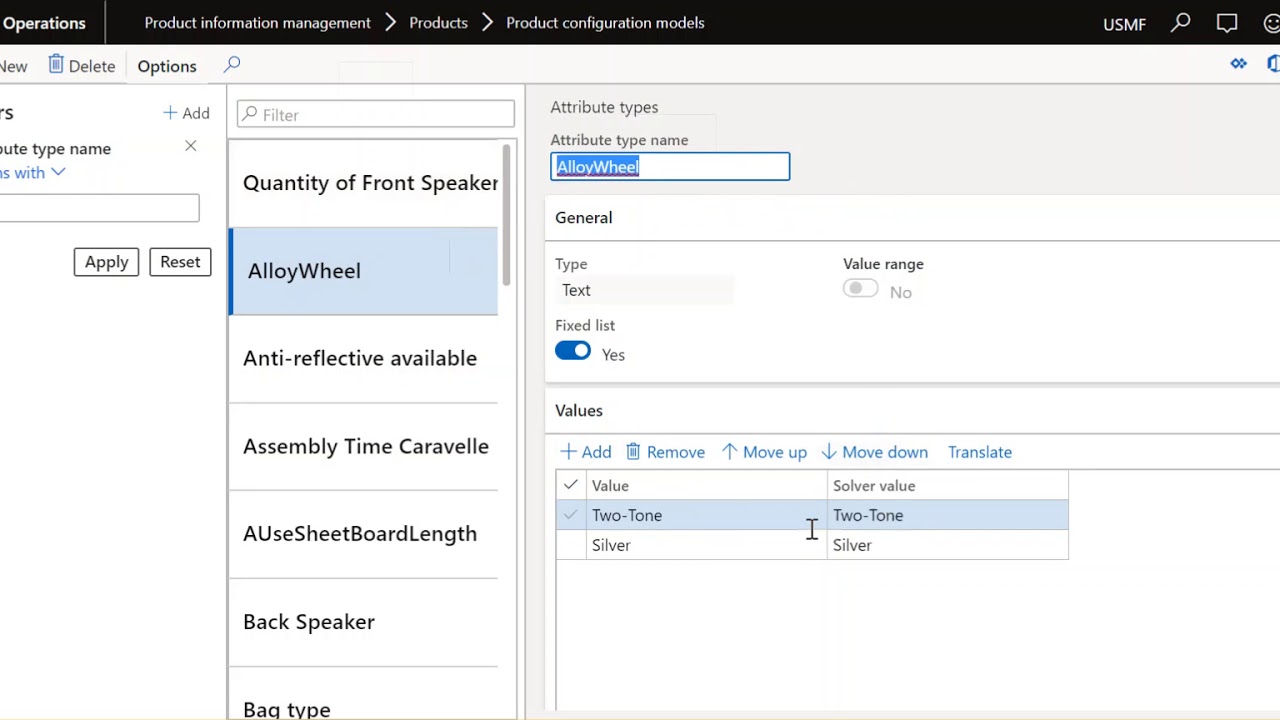Toggle the Fixed list switch
1280x720 pixels.
tap(573, 351)
